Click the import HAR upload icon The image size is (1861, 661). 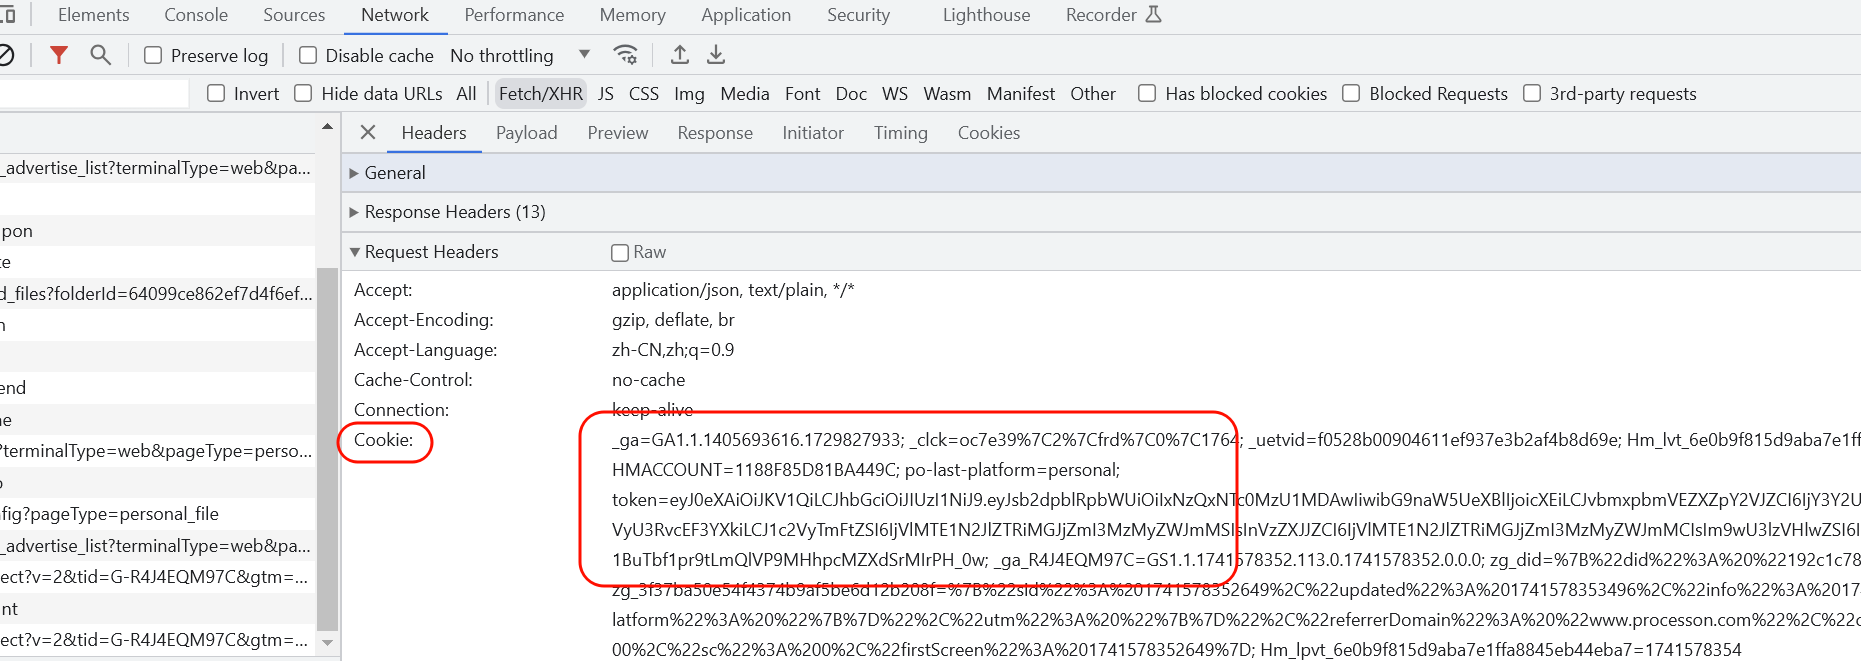680,55
